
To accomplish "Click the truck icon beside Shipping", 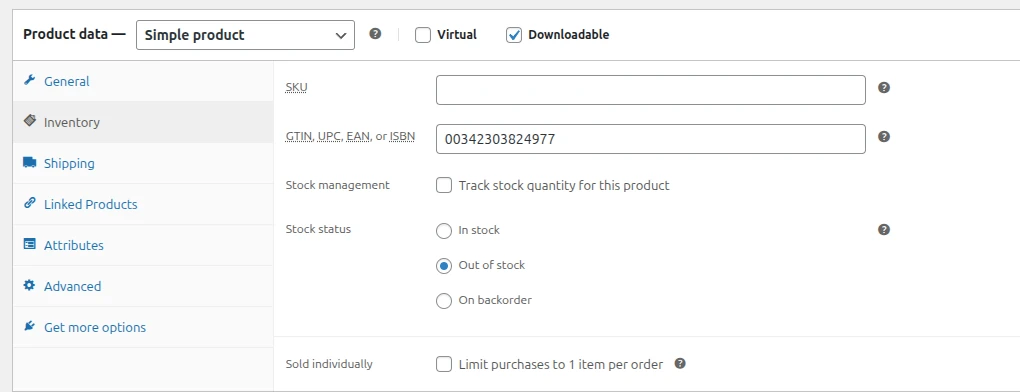I will (29, 163).
